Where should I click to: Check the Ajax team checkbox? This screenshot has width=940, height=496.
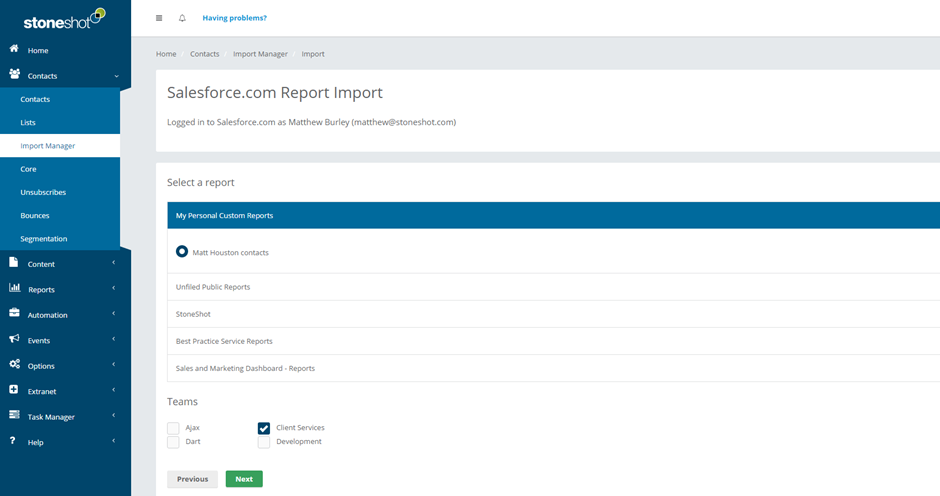(x=173, y=428)
